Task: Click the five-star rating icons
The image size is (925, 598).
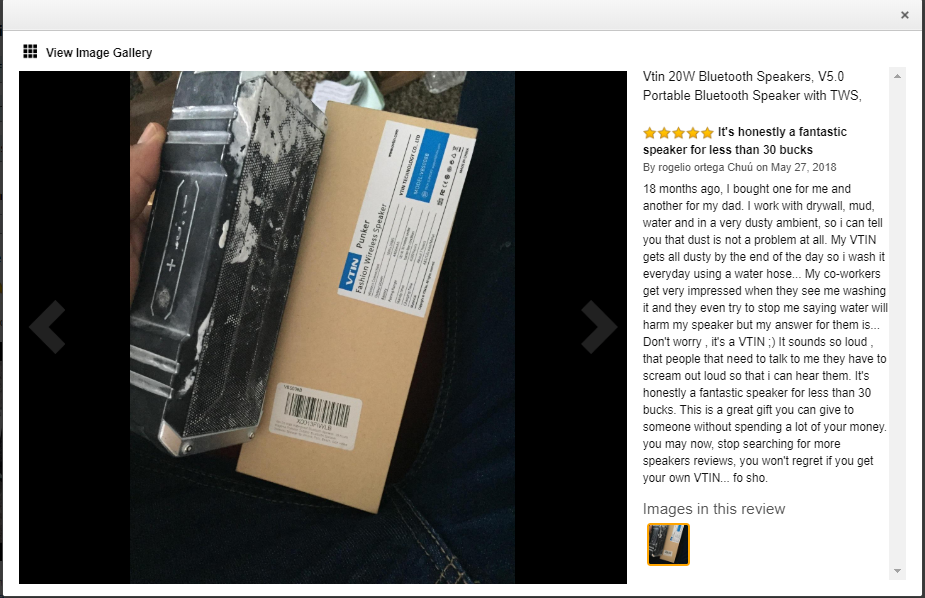Action: pyautogui.click(x=678, y=133)
